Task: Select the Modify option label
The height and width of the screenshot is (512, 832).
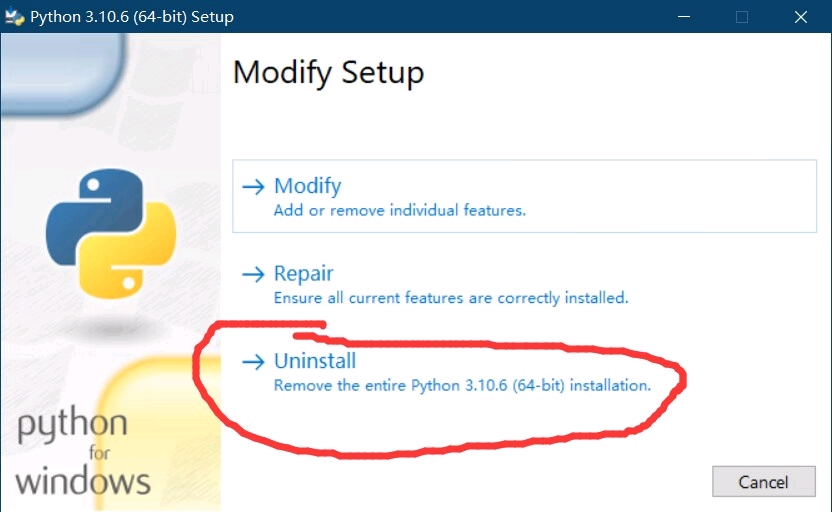Action: click(x=307, y=186)
